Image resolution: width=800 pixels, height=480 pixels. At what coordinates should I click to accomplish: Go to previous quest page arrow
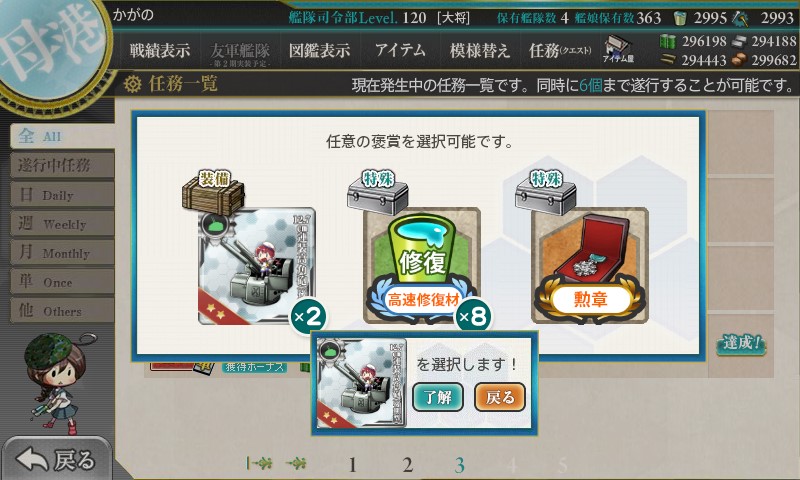[296, 464]
